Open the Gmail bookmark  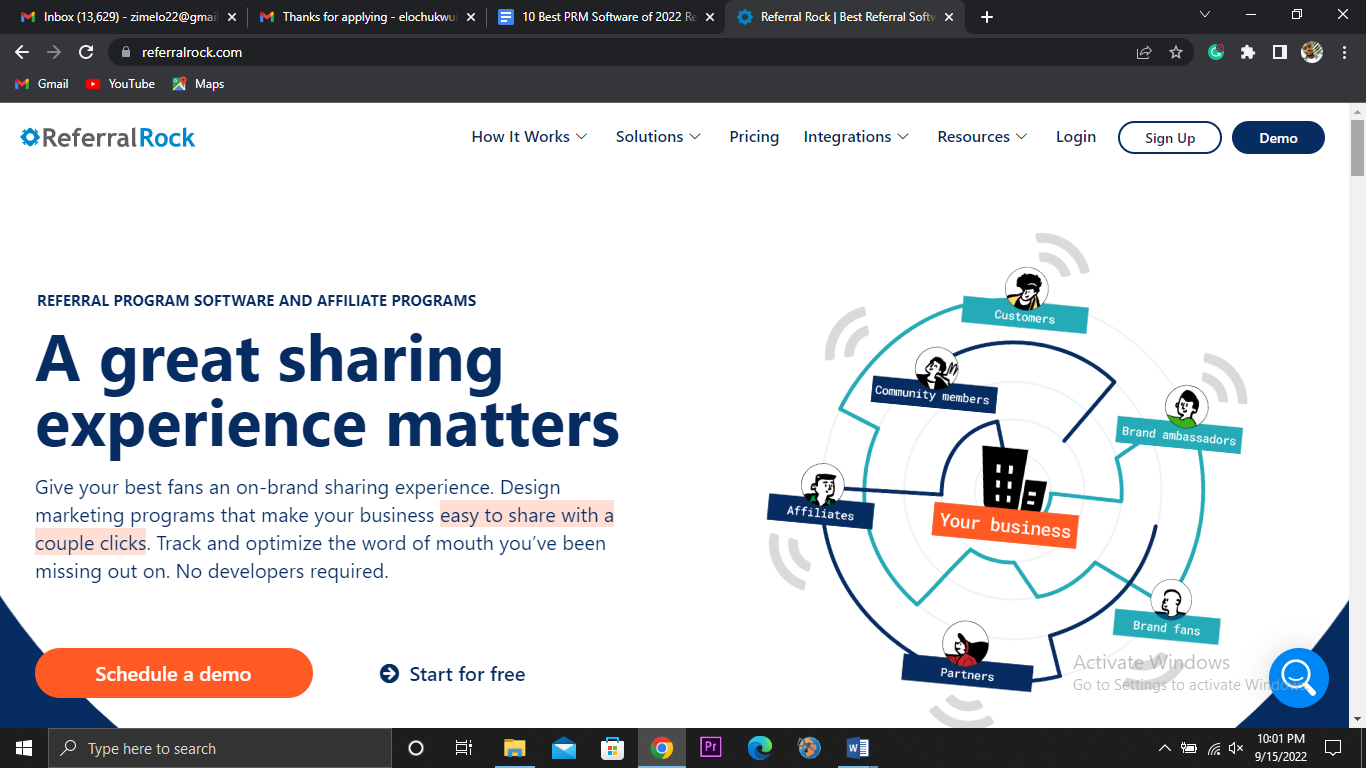(42, 84)
